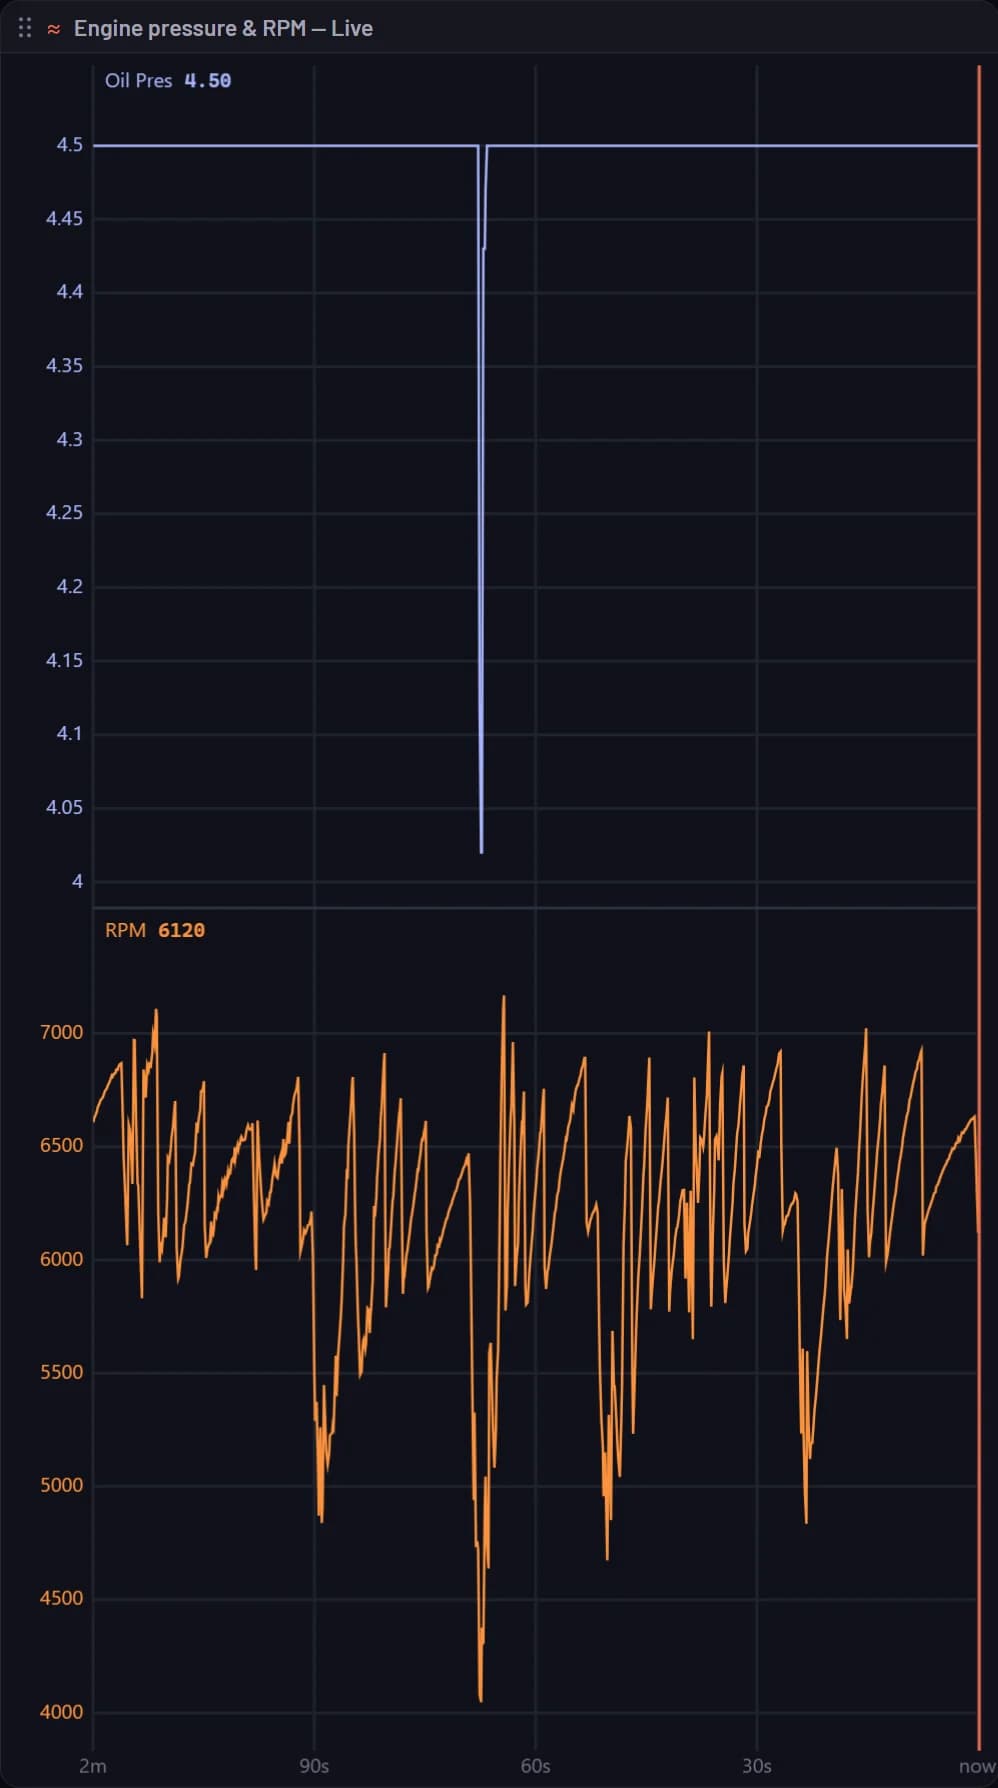The image size is (998, 1788).
Task: Click the 4.2 oil pressure axis label
Action: coord(70,587)
